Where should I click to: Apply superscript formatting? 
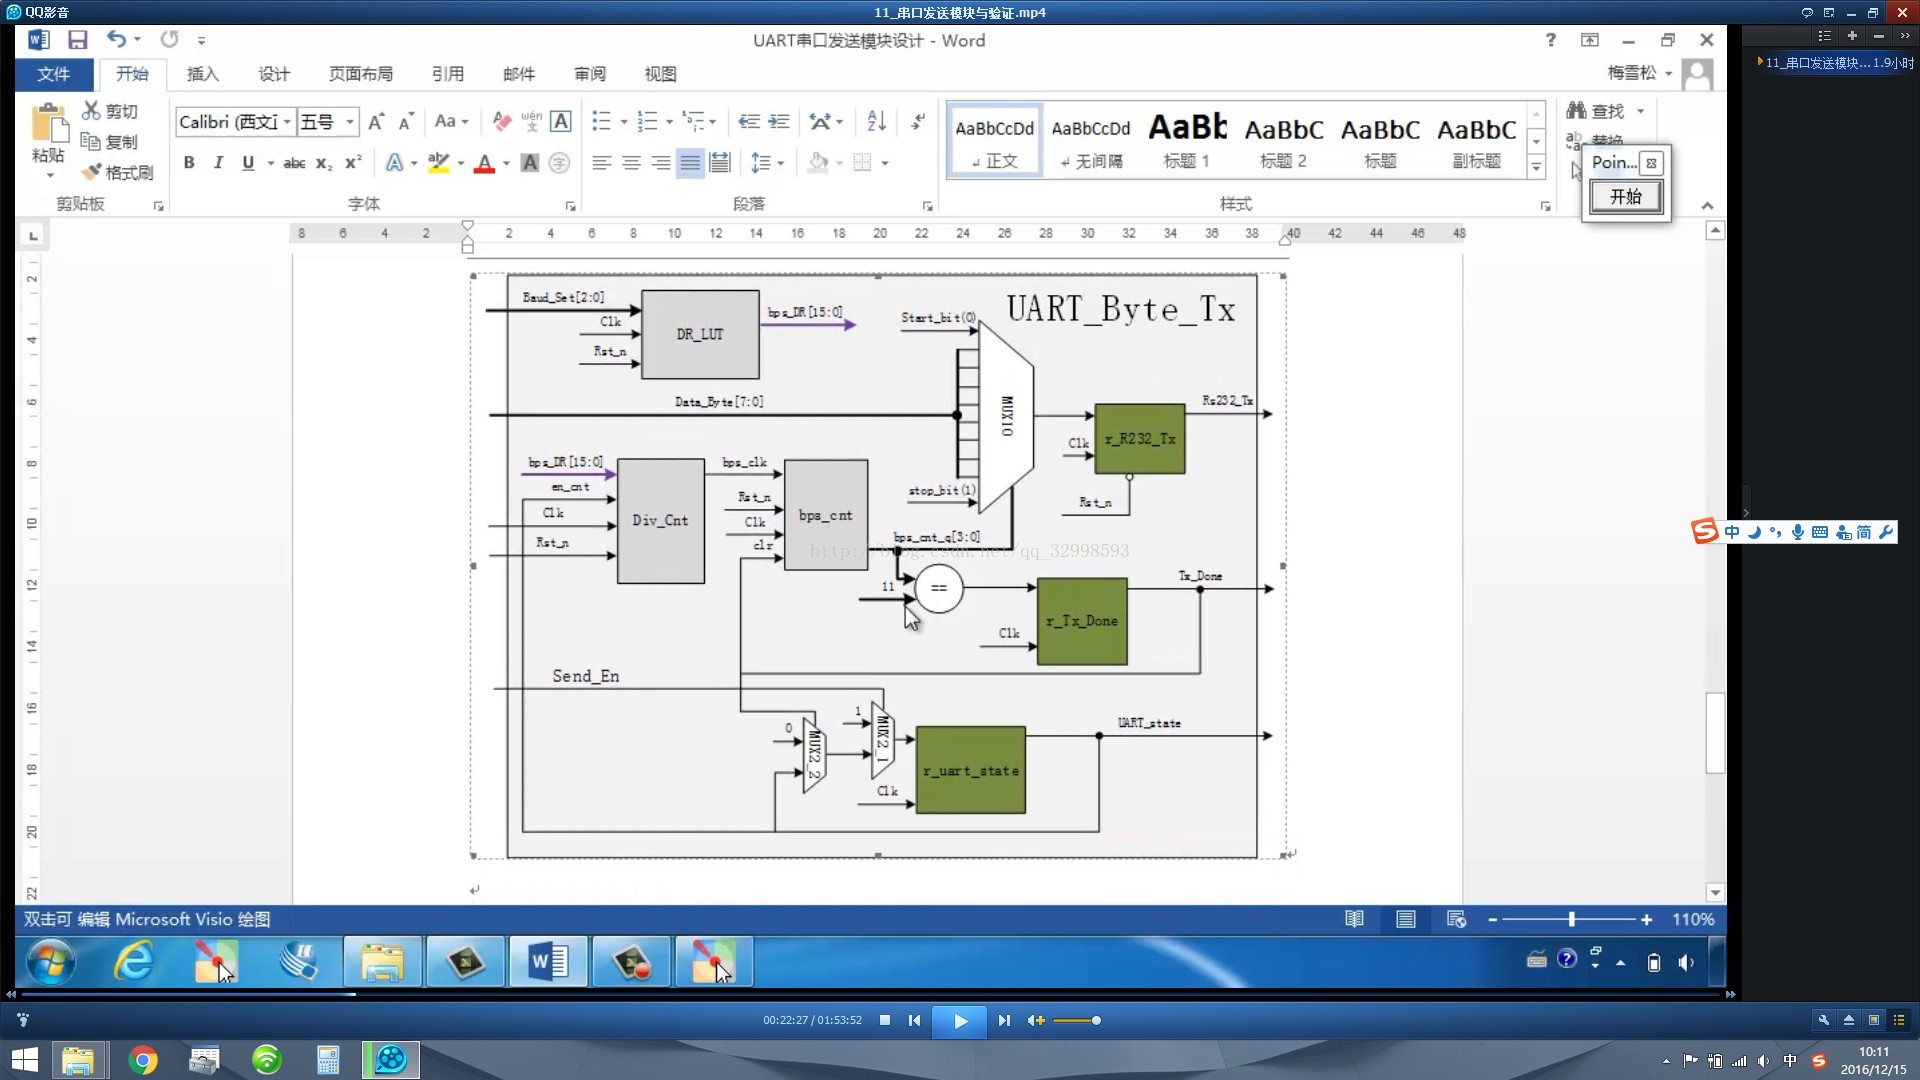point(352,163)
